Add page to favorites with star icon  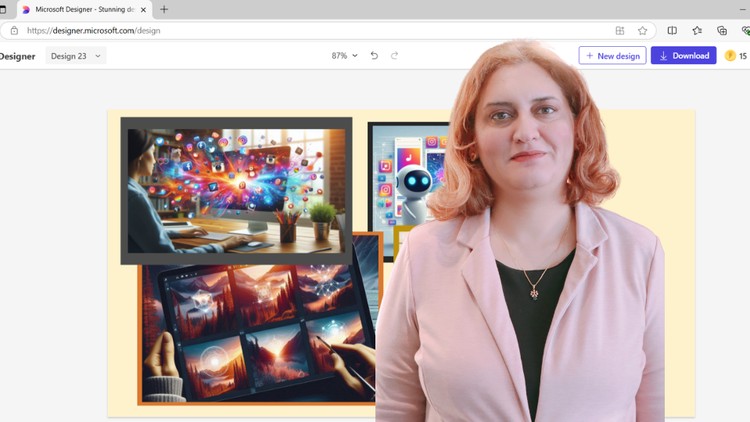pyautogui.click(x=642, y=31)
